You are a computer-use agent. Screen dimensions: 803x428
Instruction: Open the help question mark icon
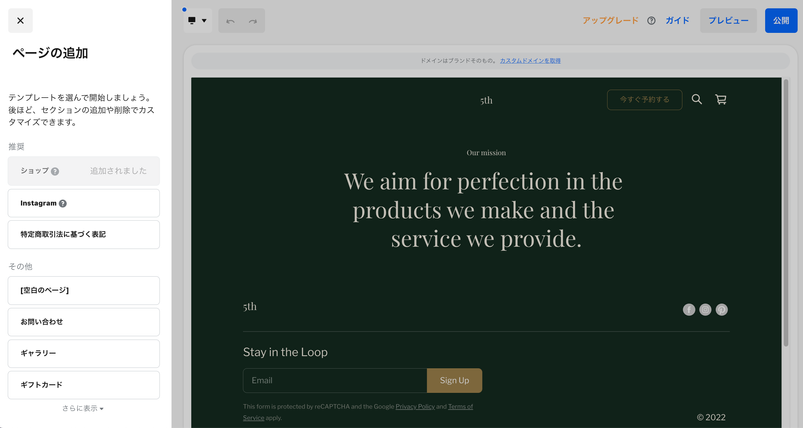tap(651, 21)
